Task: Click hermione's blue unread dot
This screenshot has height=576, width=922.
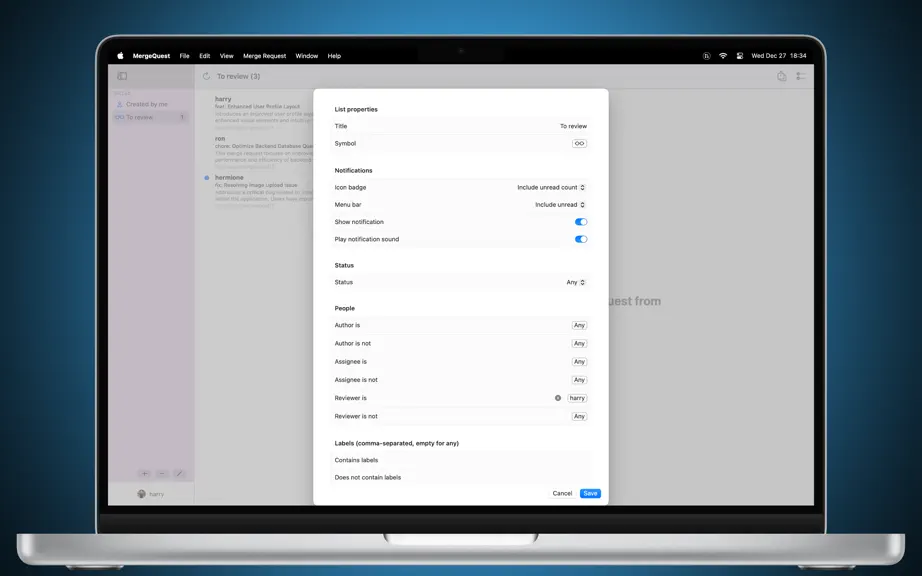Action: pos(206,178)
